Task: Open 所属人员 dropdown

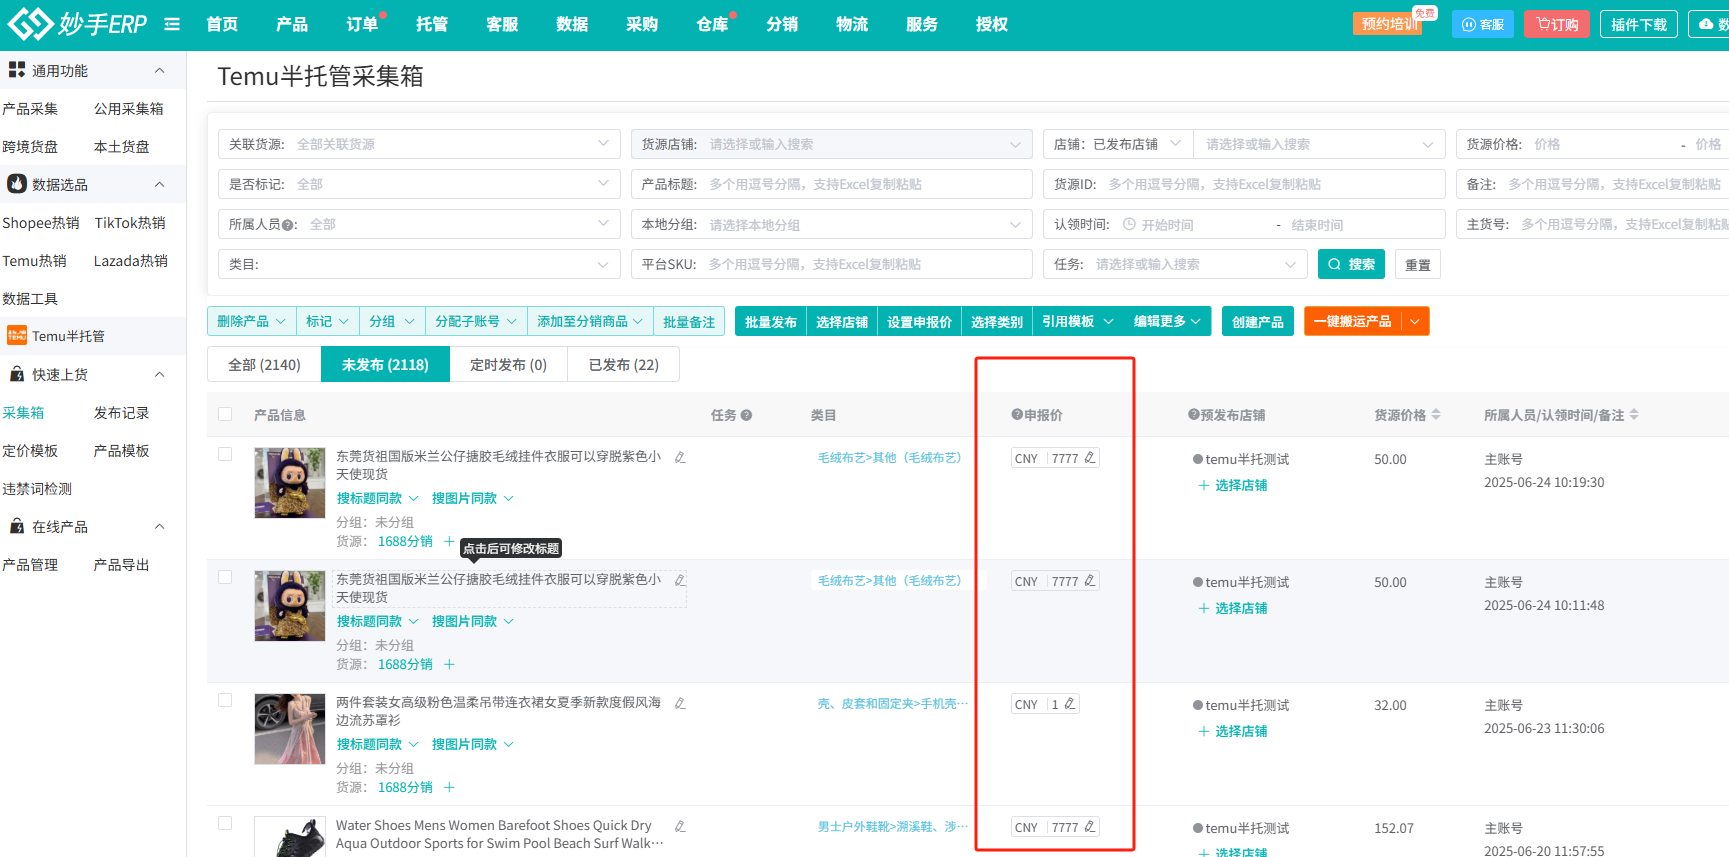Action: click(419, 224)
